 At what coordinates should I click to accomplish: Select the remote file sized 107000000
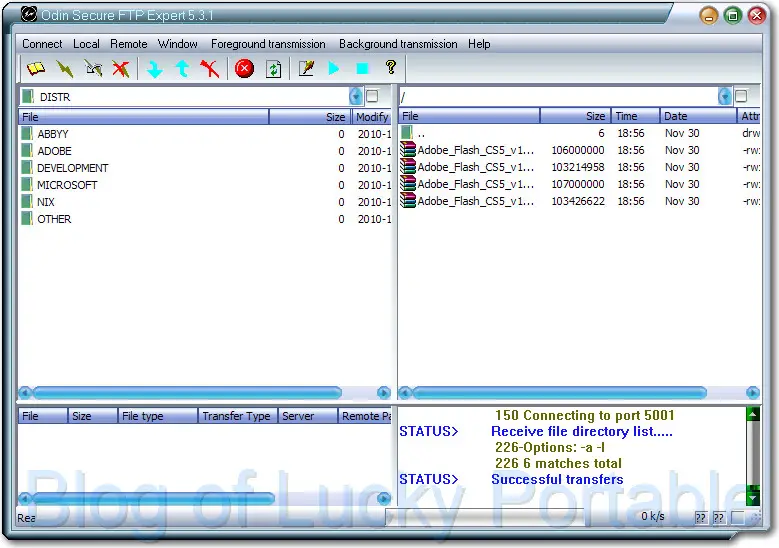coord(579,184)
